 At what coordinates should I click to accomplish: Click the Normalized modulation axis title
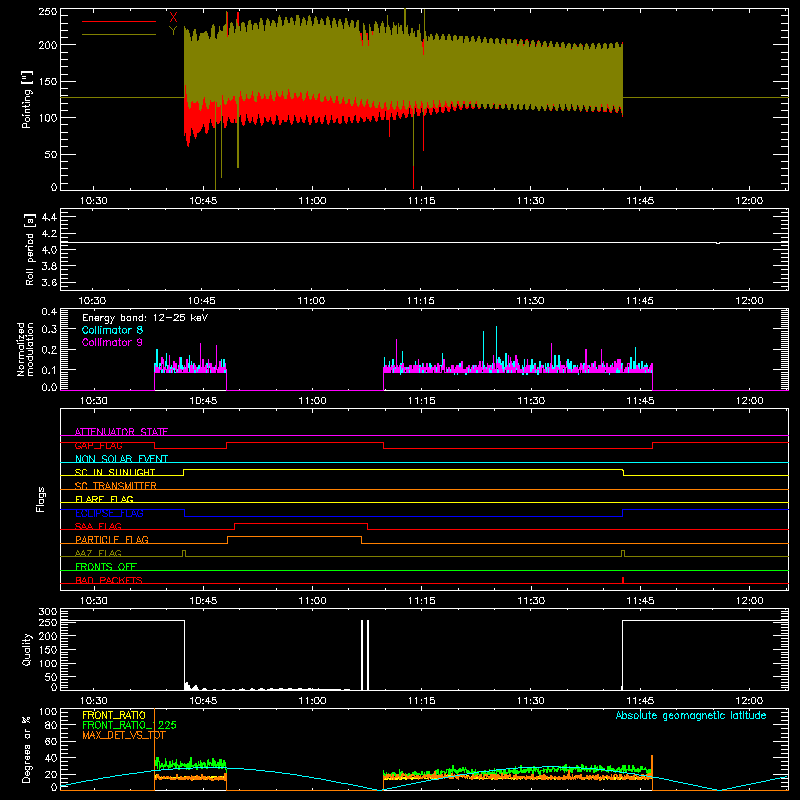click(25, 349)
